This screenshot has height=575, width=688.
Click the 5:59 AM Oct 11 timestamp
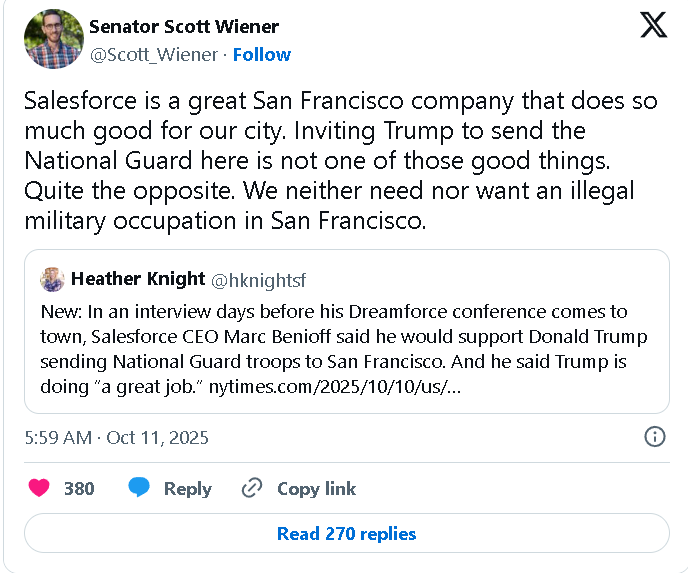116,438
